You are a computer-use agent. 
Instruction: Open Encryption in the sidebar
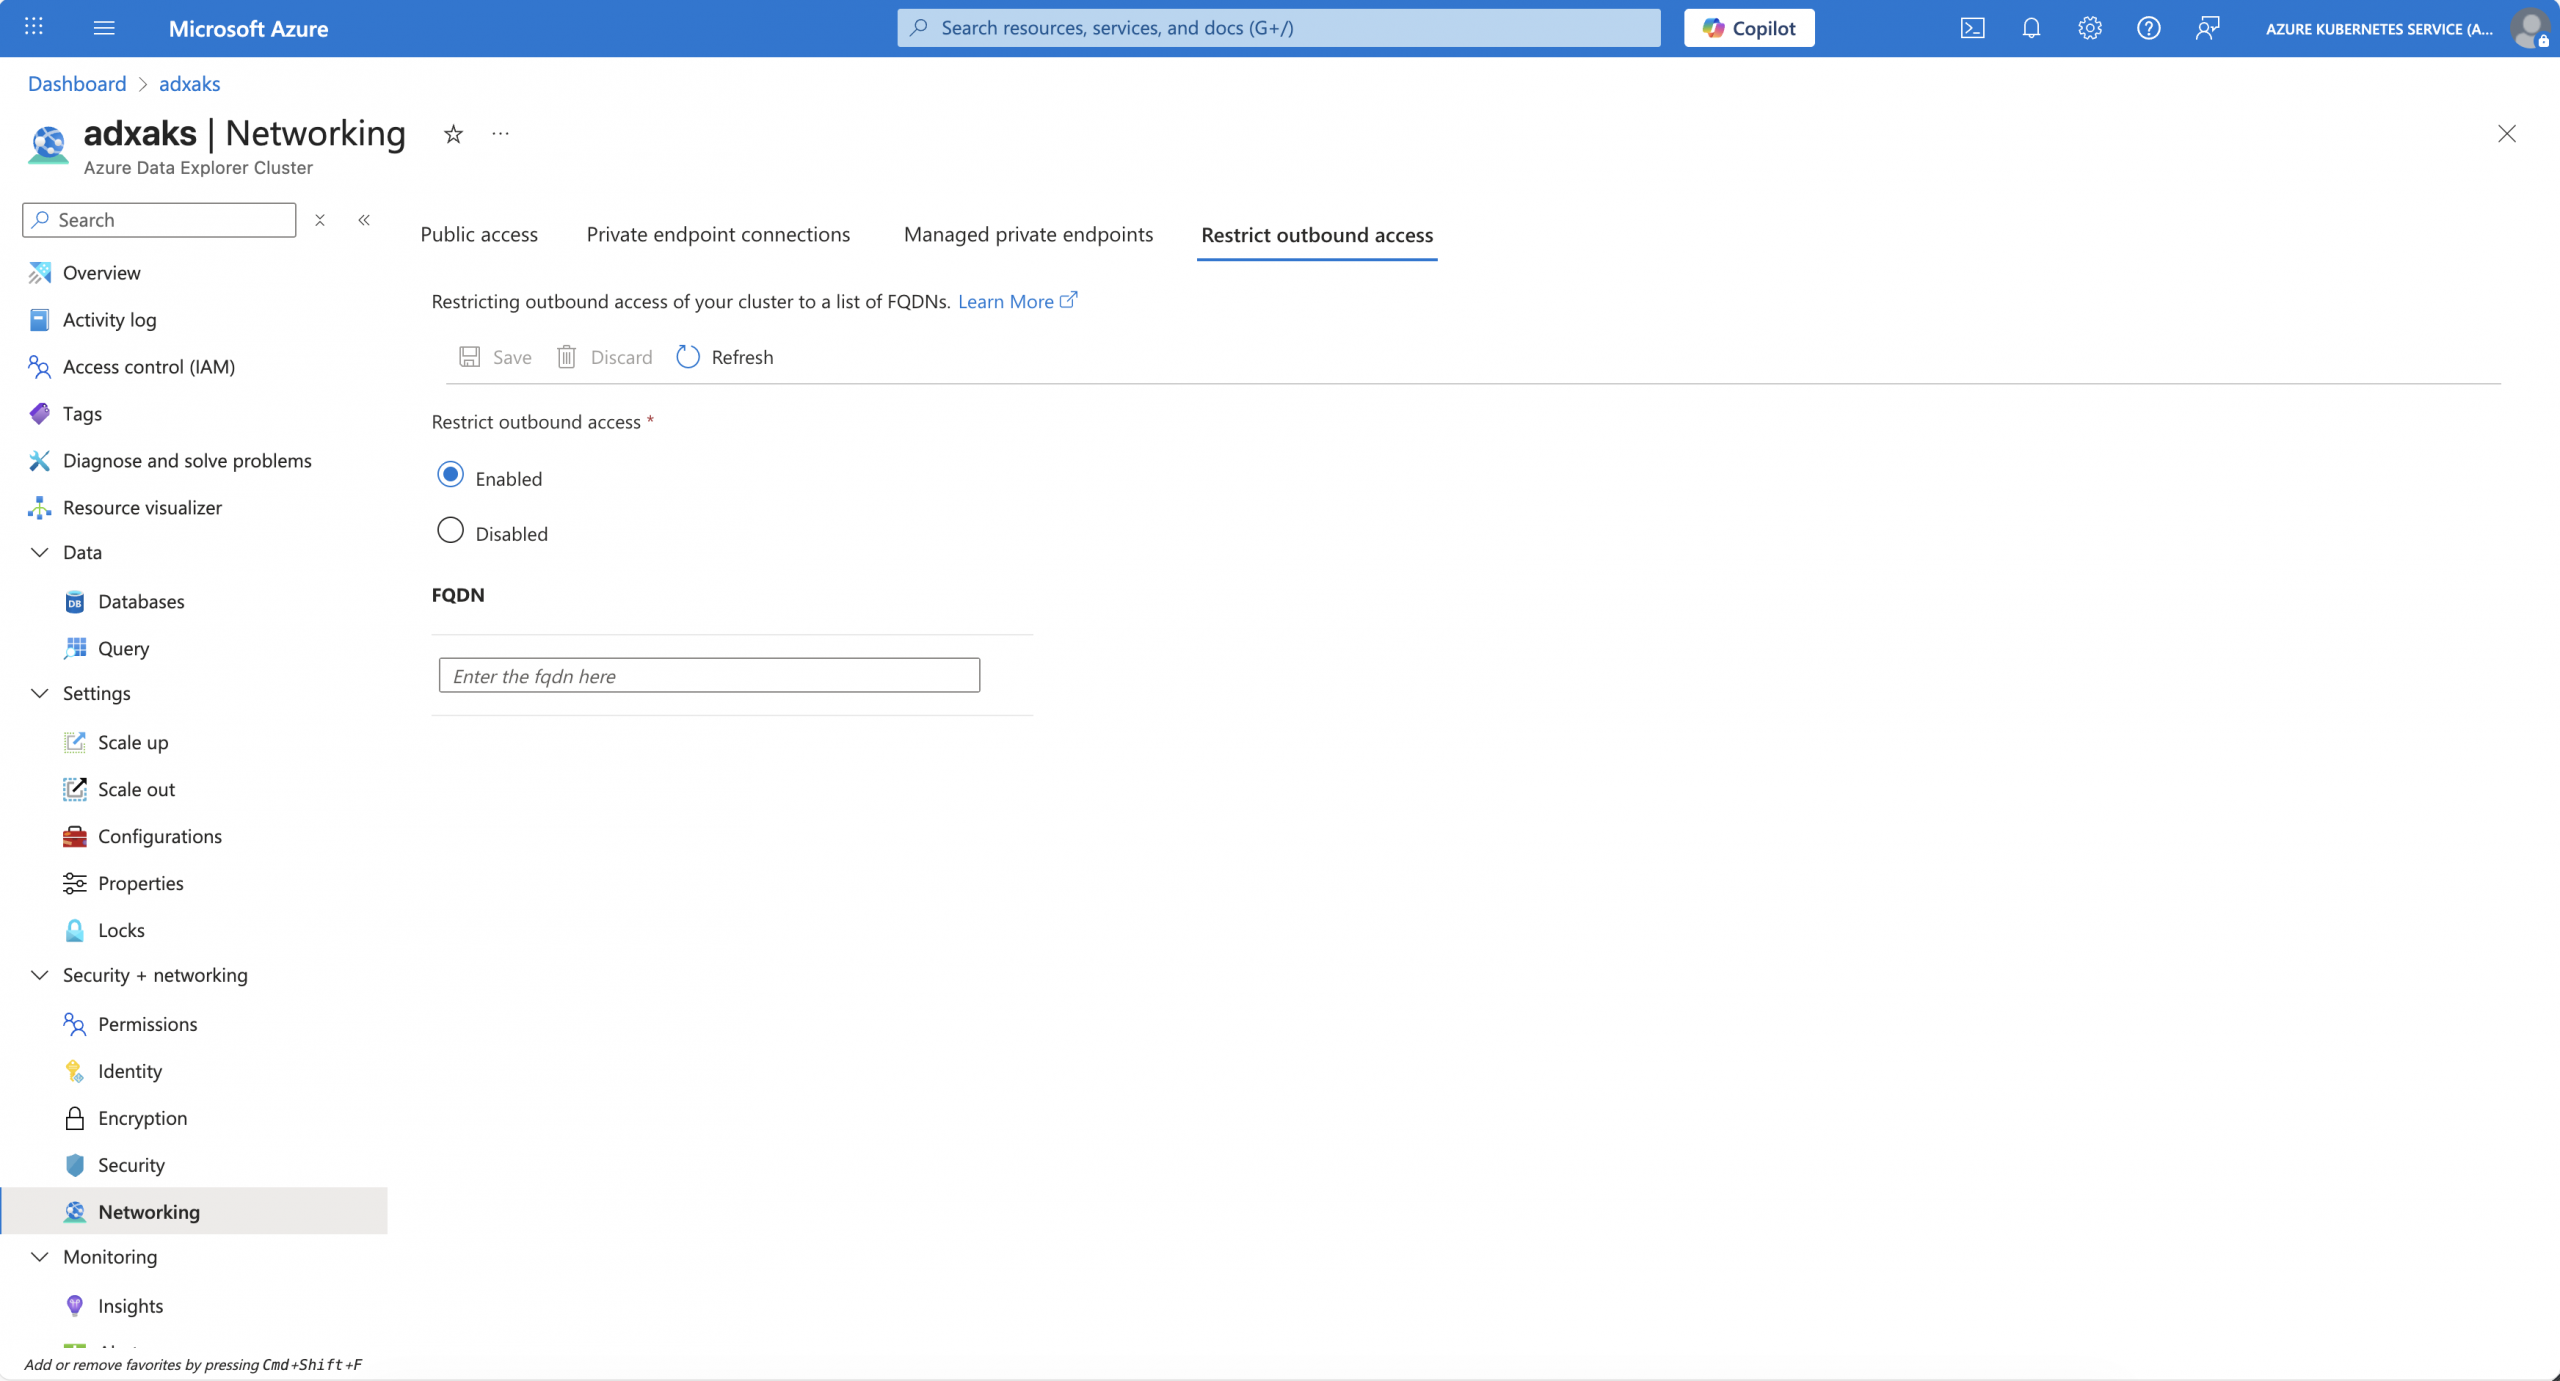(142, 1118)
